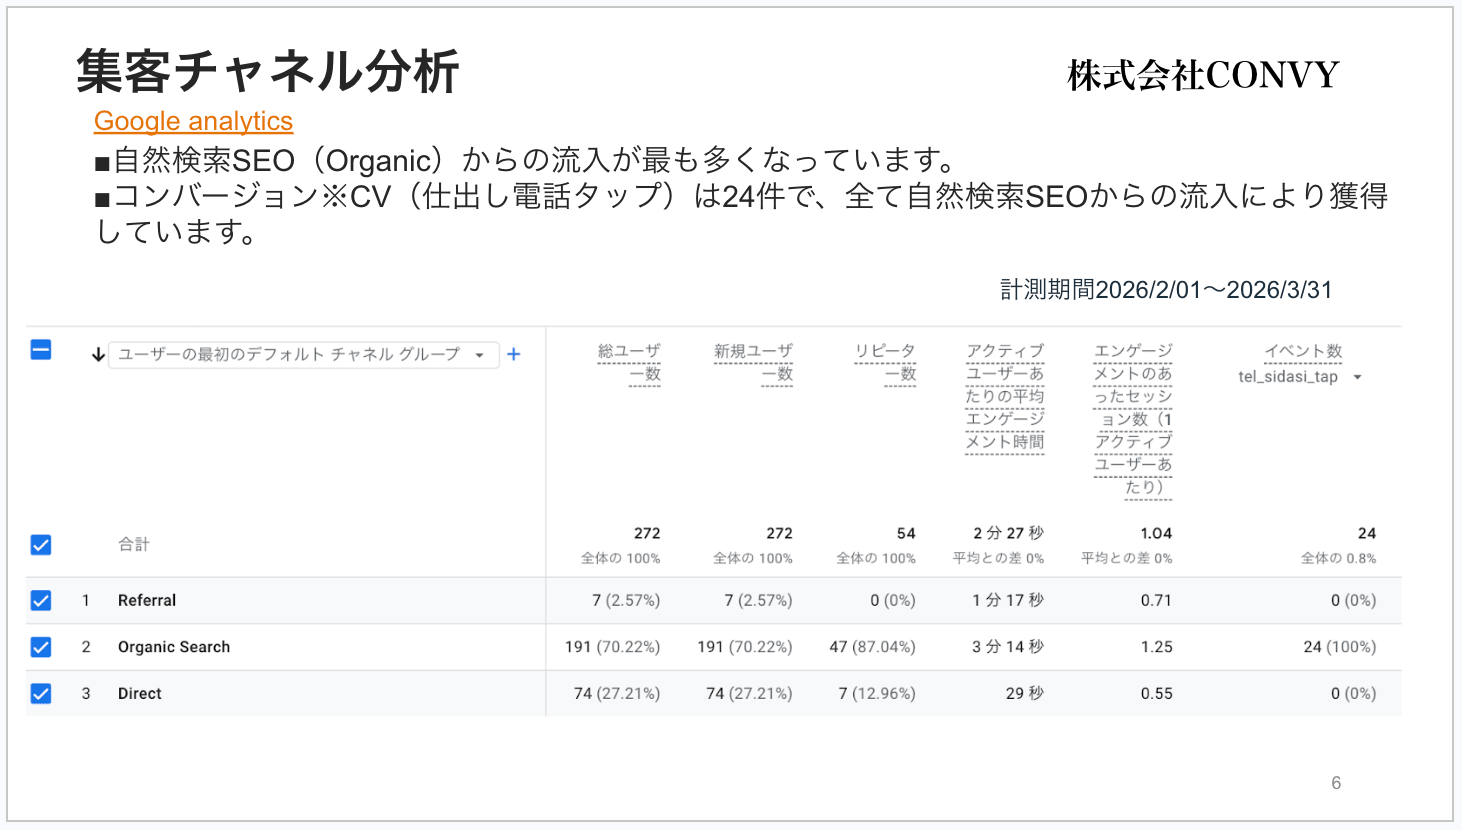The width and height of the screenshot is (1462, 830).
Task: Click the エンゲージメントのあったセッション数 column header
Action: point(1132,418)
